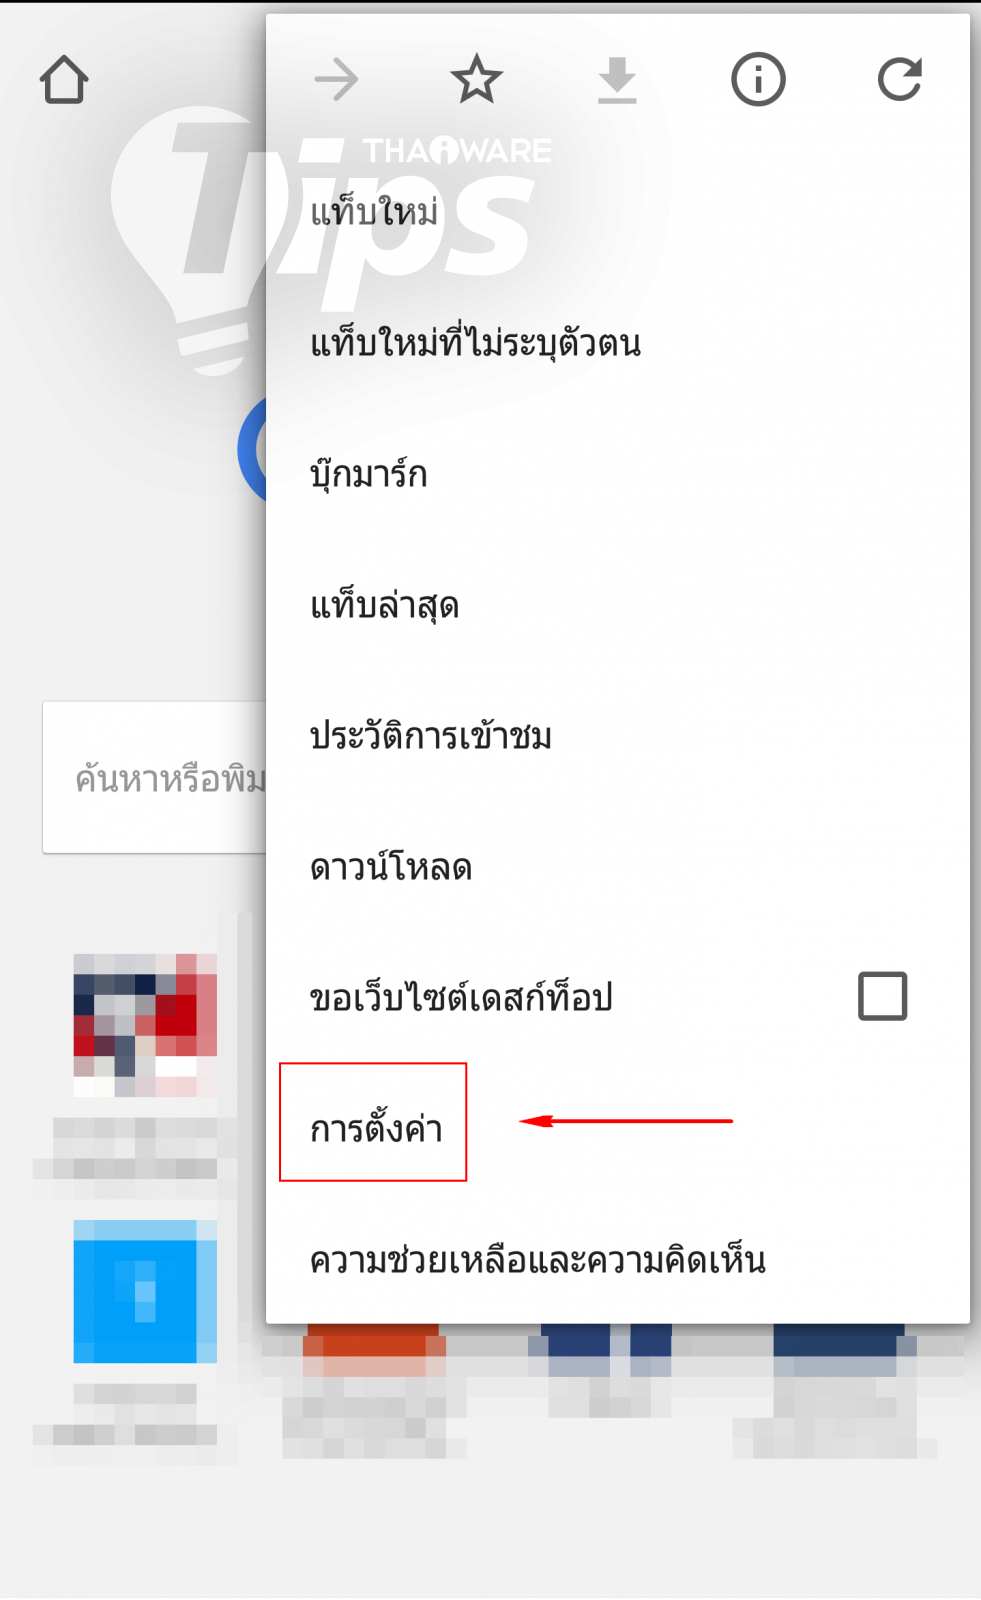
Task: Tap the home icon
Action: [64, 80]
